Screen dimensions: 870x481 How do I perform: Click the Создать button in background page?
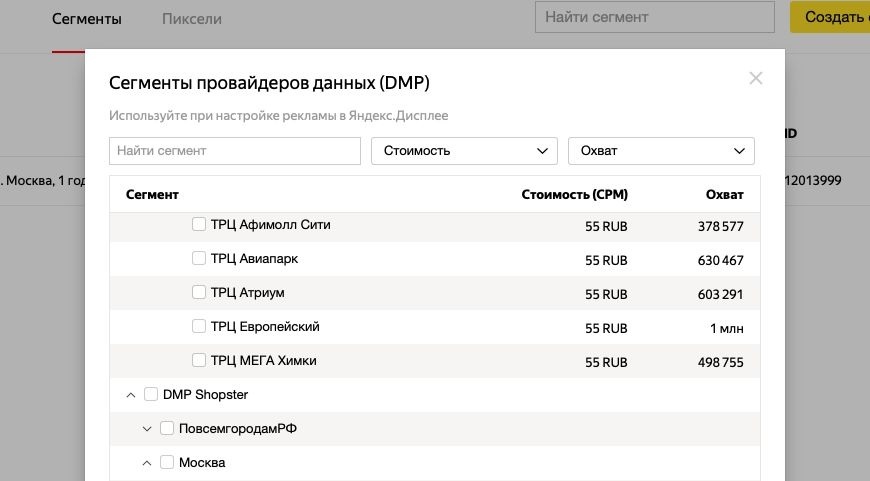pos(830,17)
